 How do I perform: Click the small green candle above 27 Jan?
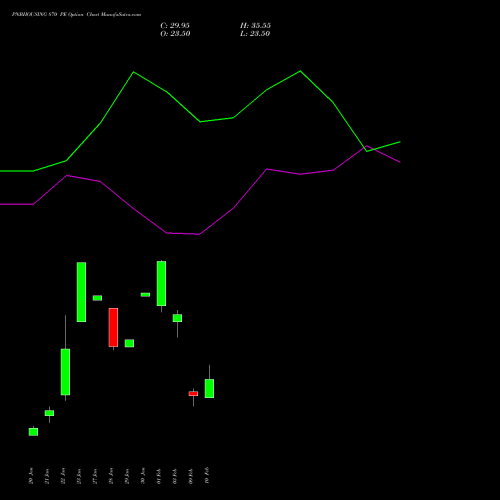97,298
